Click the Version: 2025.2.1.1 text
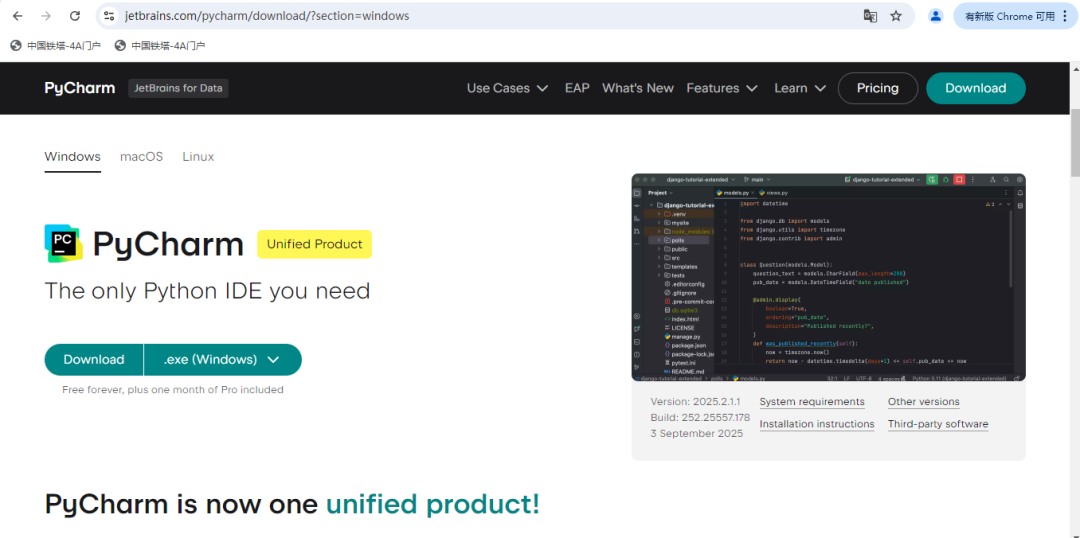The height and width of the screenshot is (538, 1080). click(x=695, y=402)
